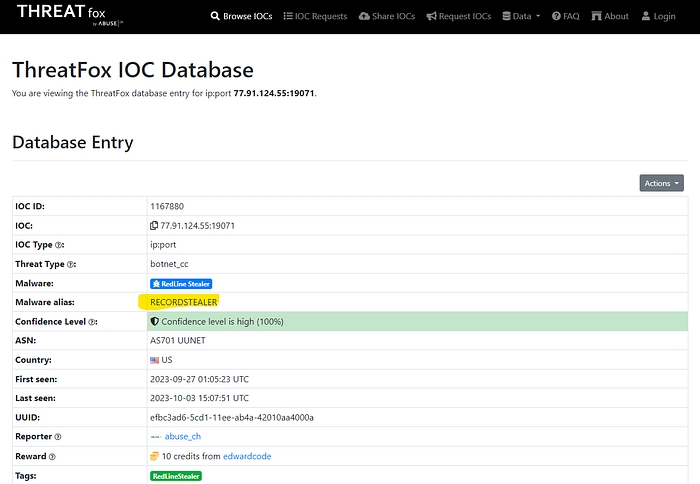Click the help icon beside IOC Type

click(60, 245)
